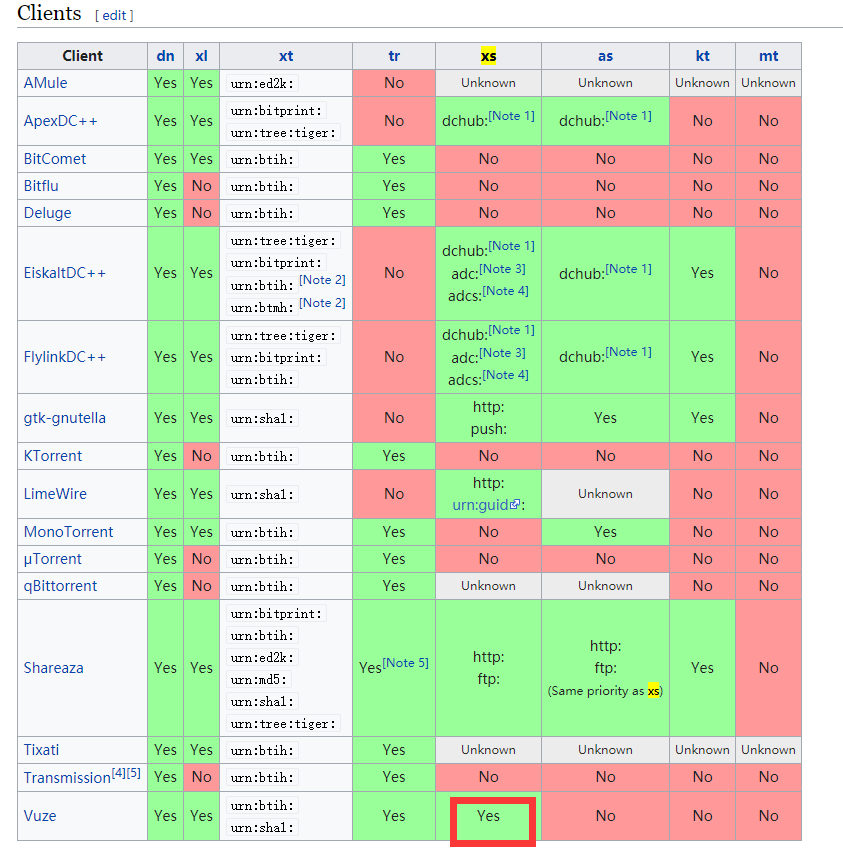This screenshot has height=864, width=843.
Task: Open the AMule client article
Action: (x=46, y=83)
